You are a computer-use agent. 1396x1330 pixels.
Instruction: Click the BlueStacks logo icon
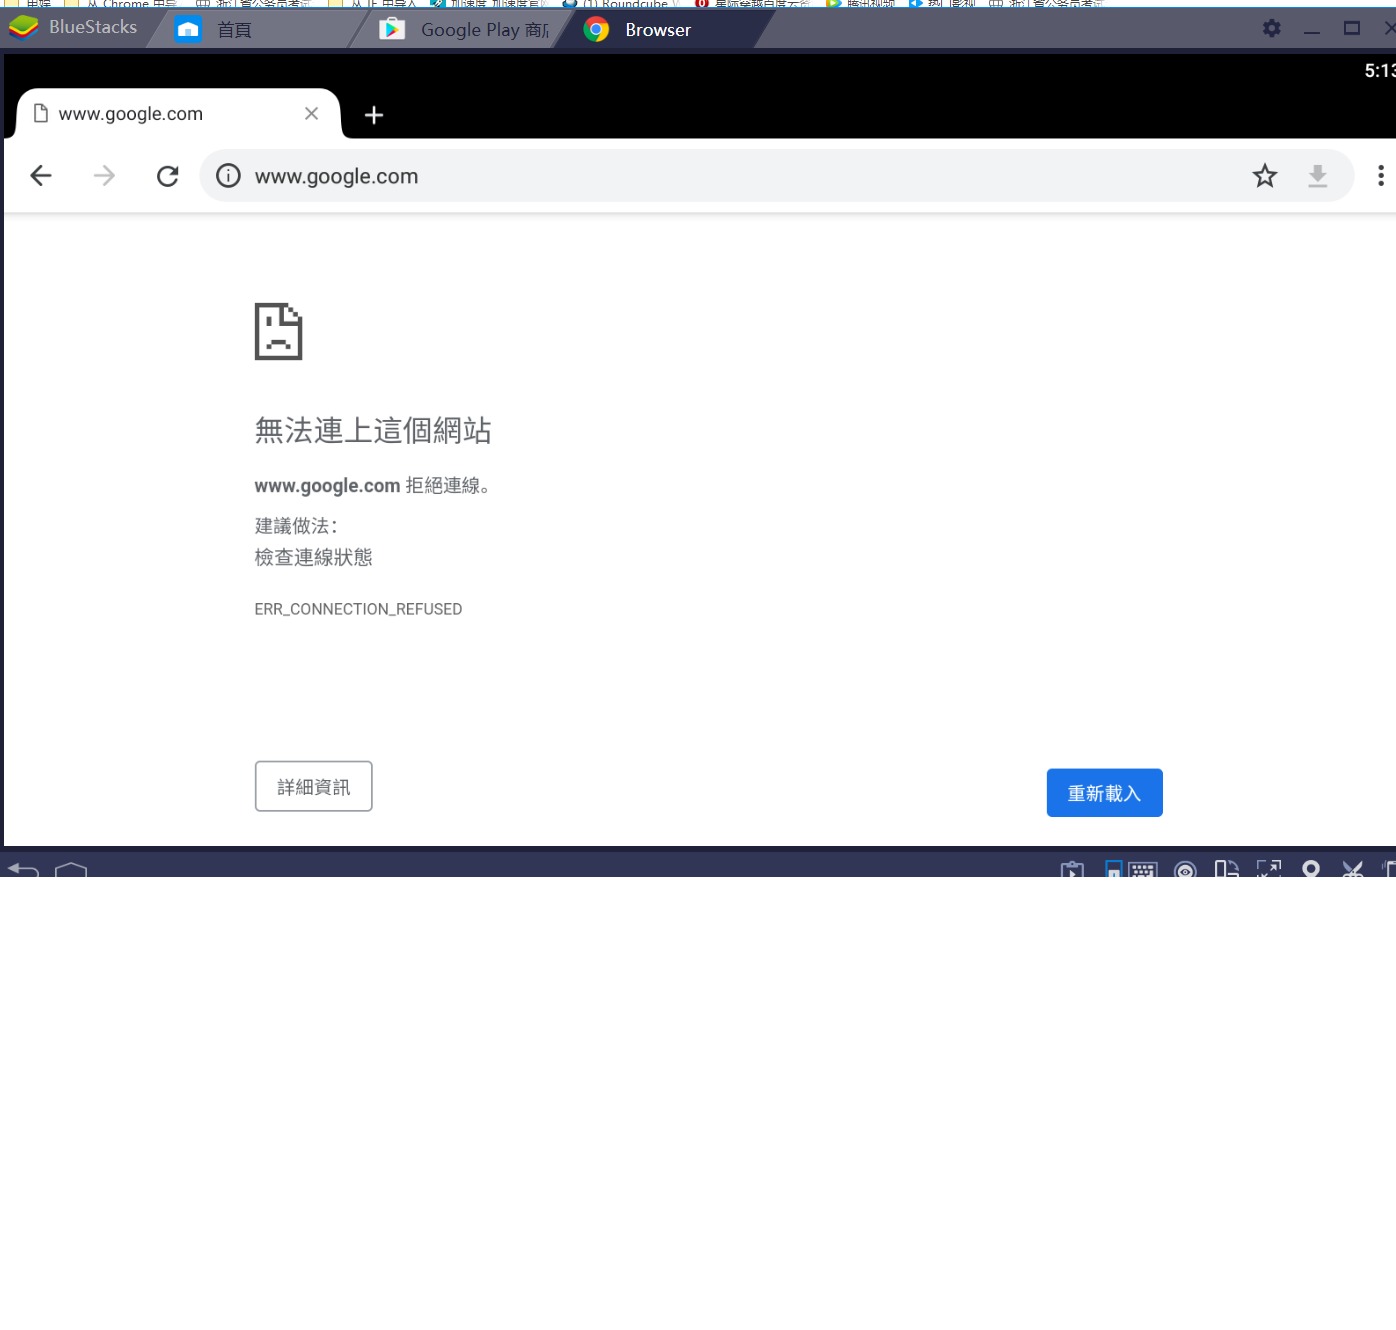pos(23,28)
